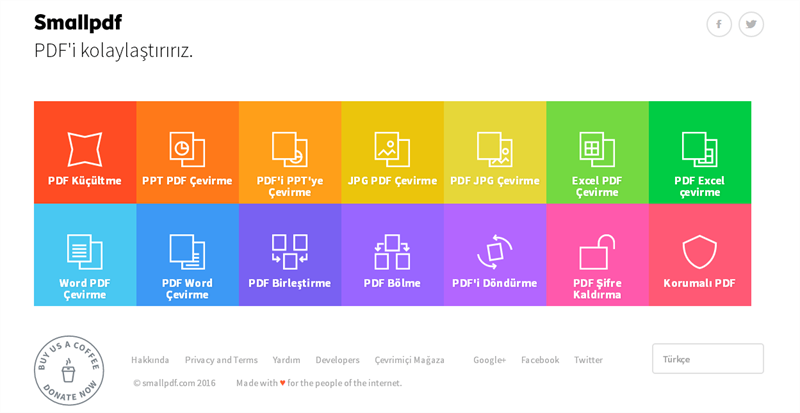This screenshot has width=800, height=413.
Task: Click the Twitter bird icon in header
Action: click(751, 24)
